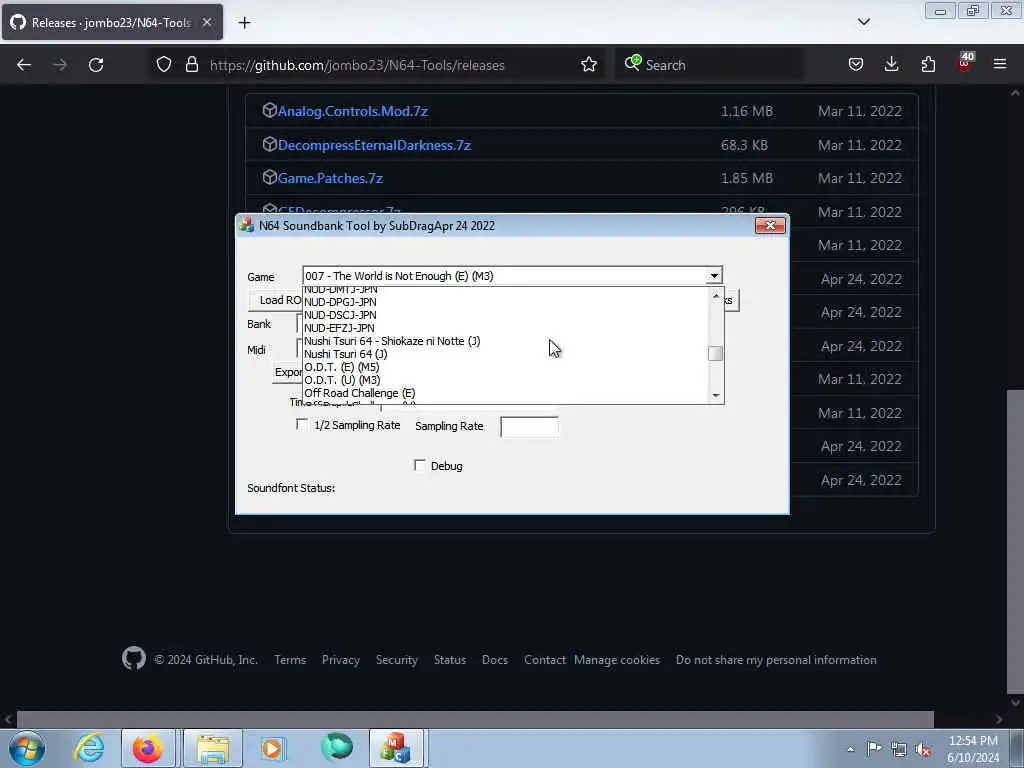Click the Firefox Search box
The image size is (1024, 768).
pos(709,65)
